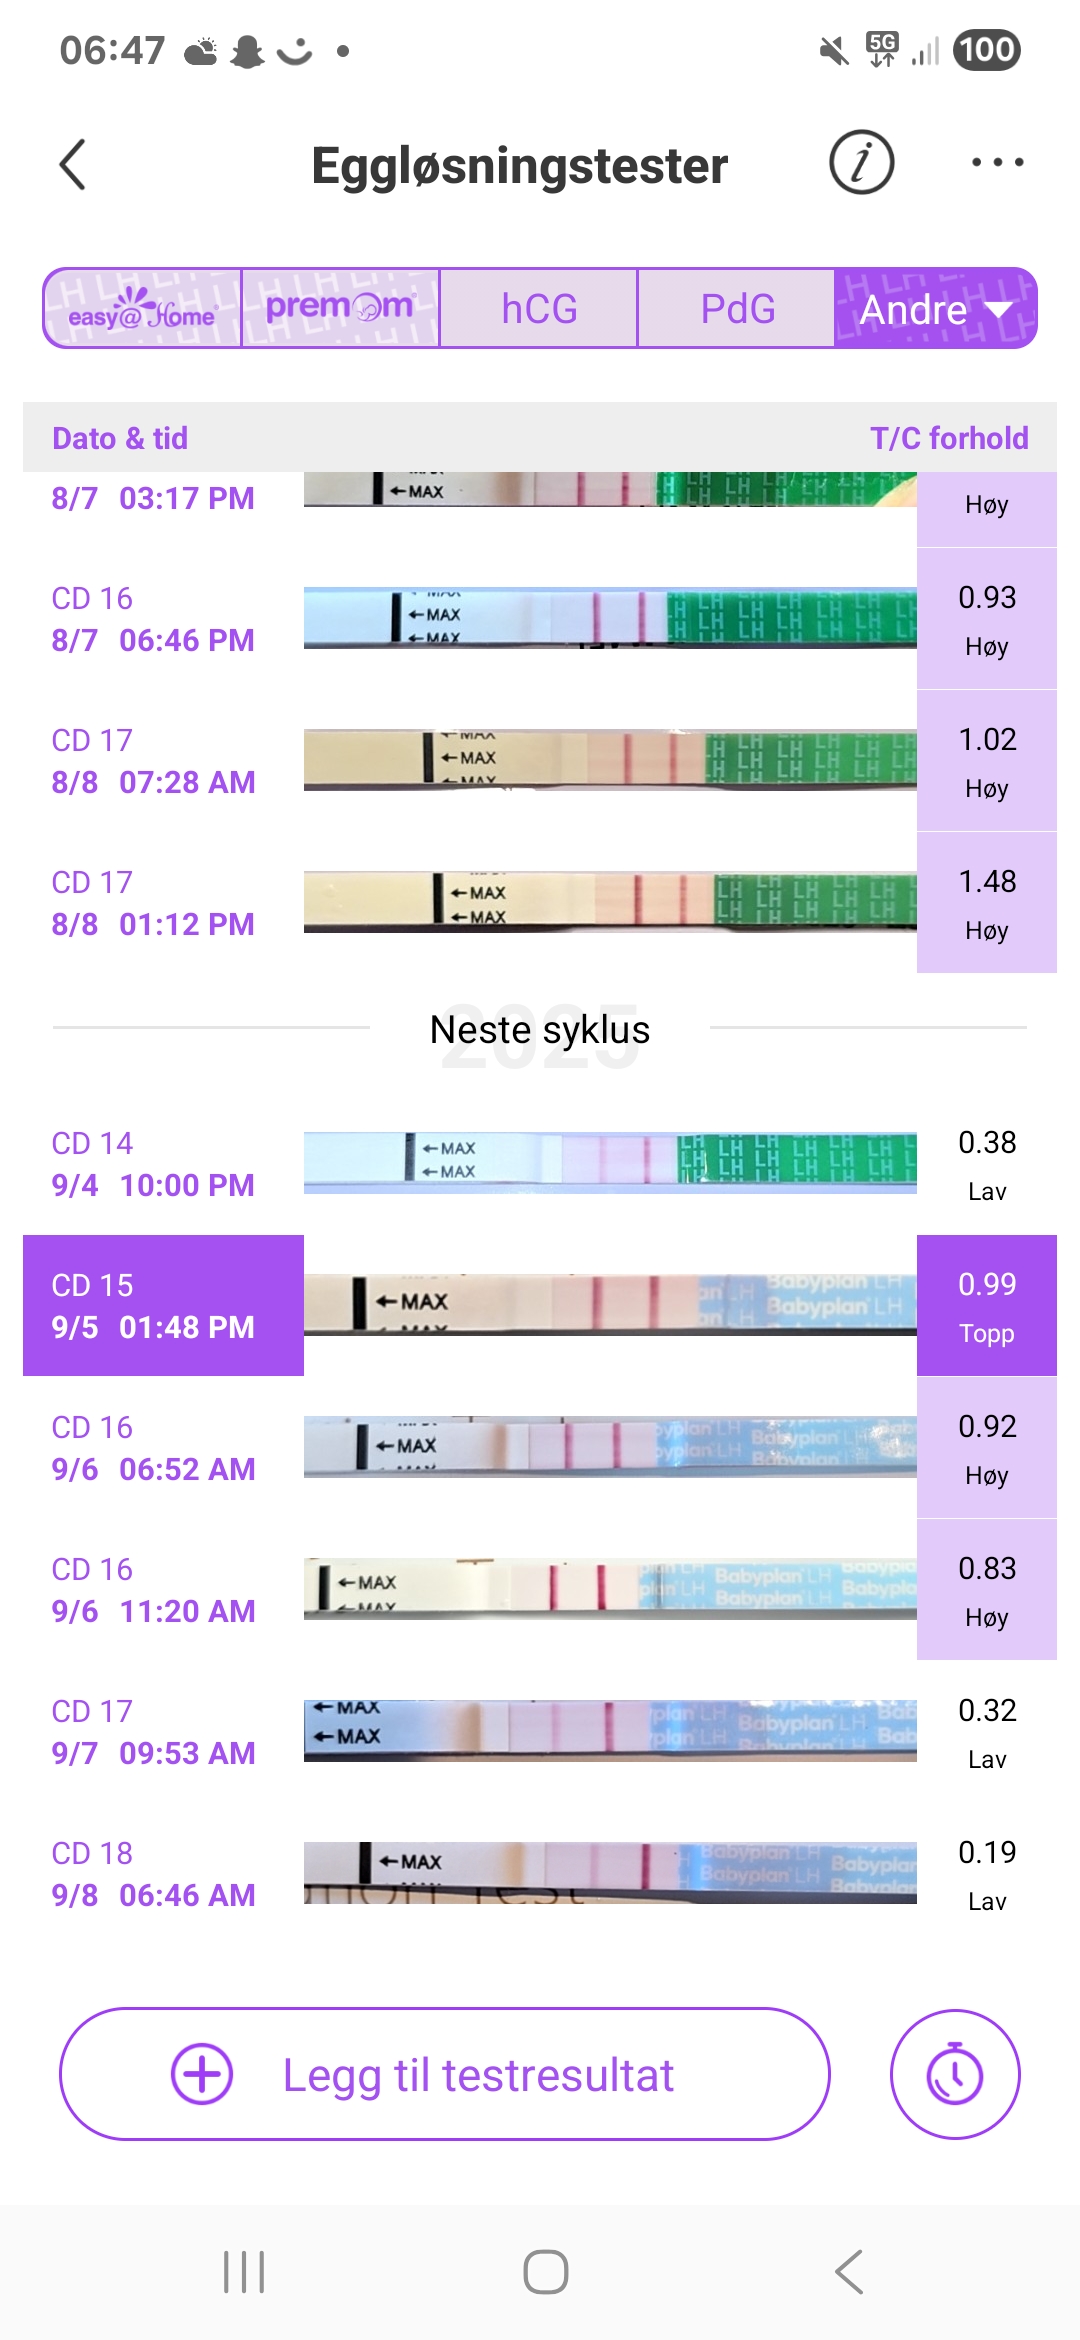The image size is (1080, 2340).
Task: Select the PdG test tab
Action: (737, 309)
